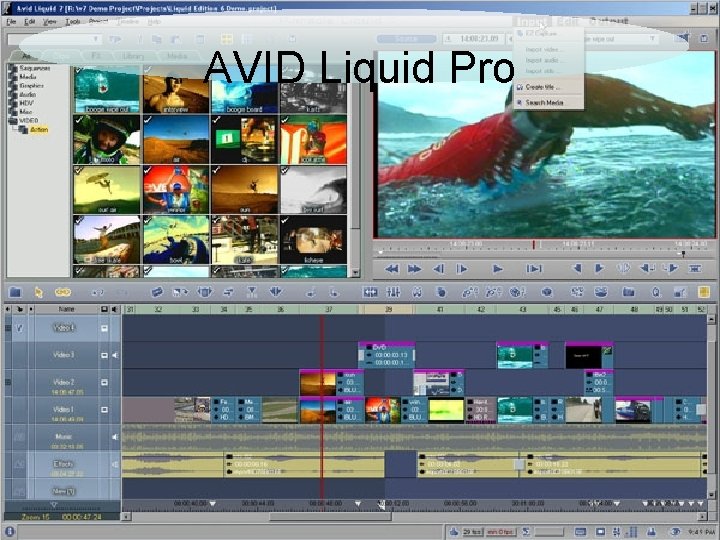The width and height of the screenshot is (720, 540).
Task: Click the play in-to-out button
Action: tap(534, 269)
